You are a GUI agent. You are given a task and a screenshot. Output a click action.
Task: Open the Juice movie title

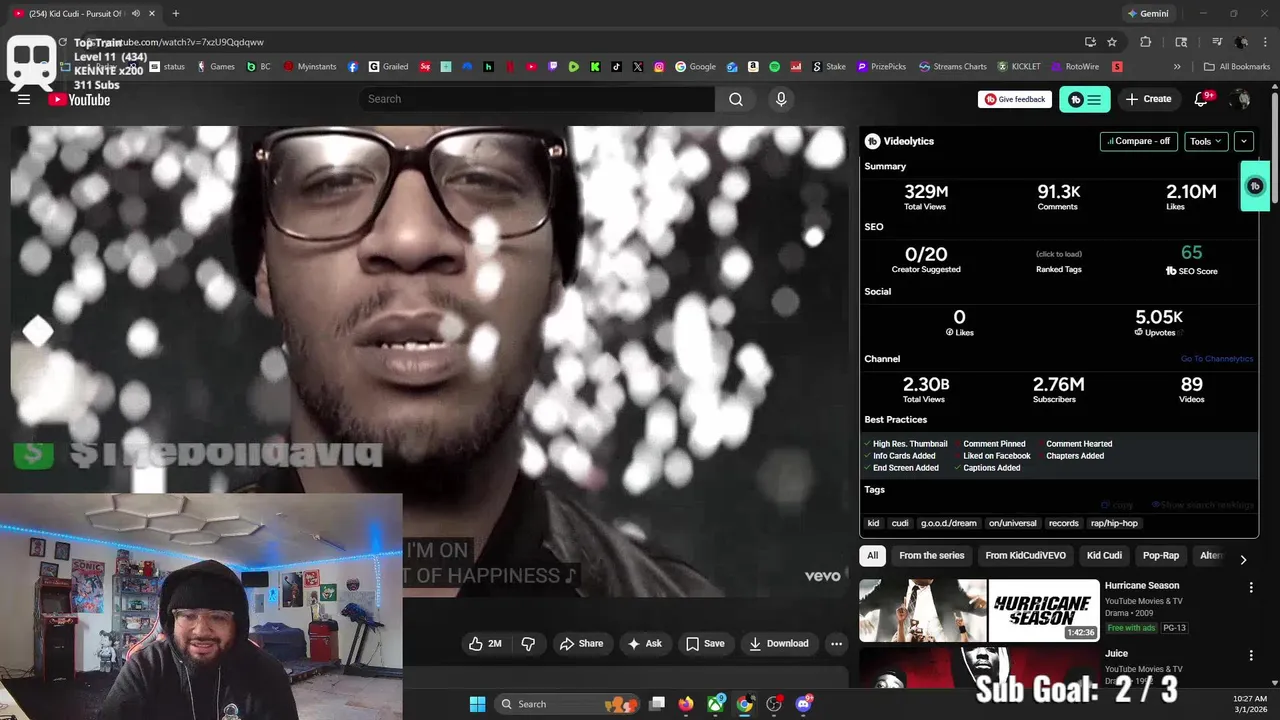coord(1116,654)
